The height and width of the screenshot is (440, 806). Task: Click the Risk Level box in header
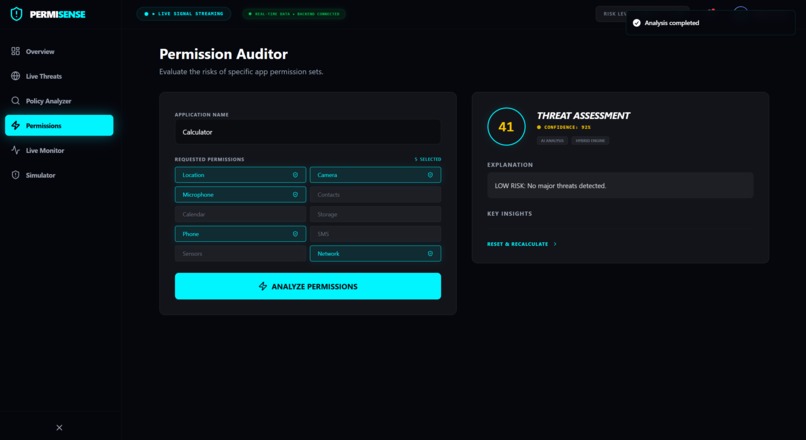coord(611,14)
